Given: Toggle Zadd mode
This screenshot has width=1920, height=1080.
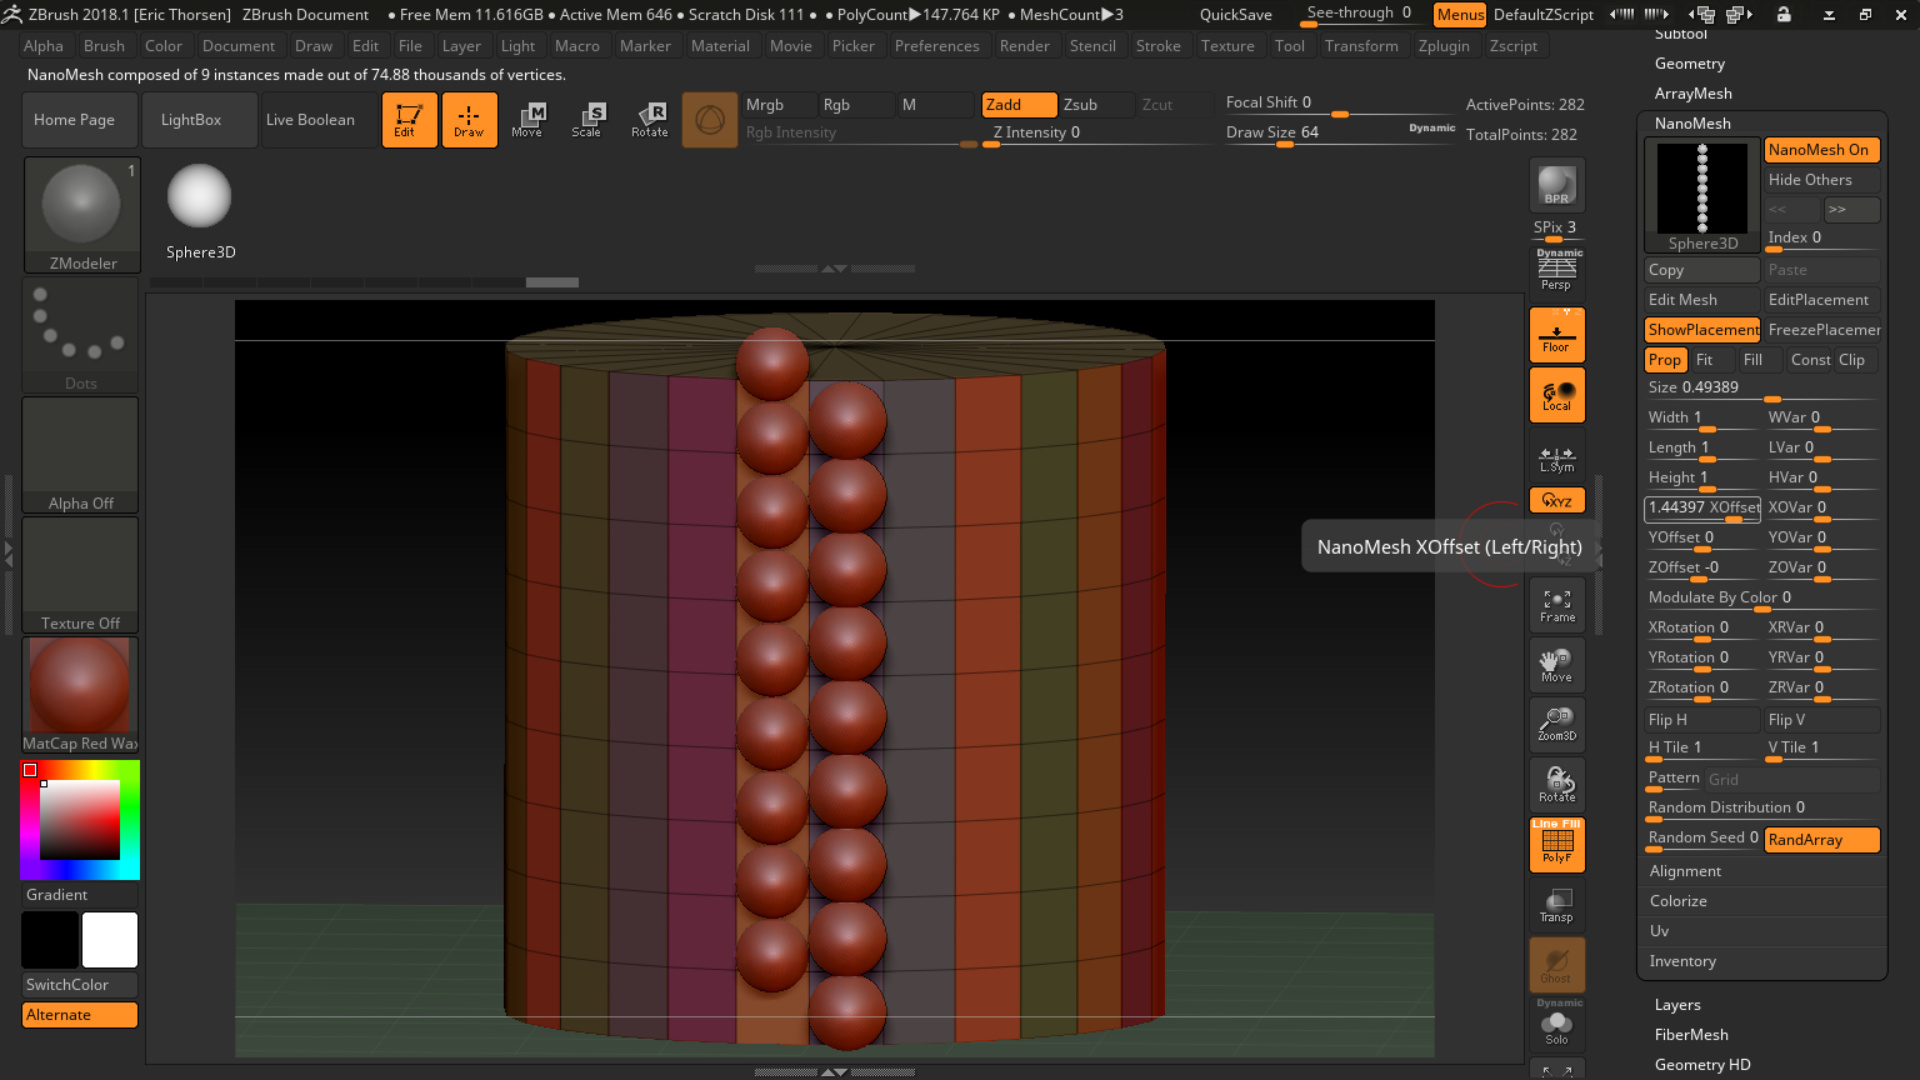Looking at the screenshot, I should 1018,105.
